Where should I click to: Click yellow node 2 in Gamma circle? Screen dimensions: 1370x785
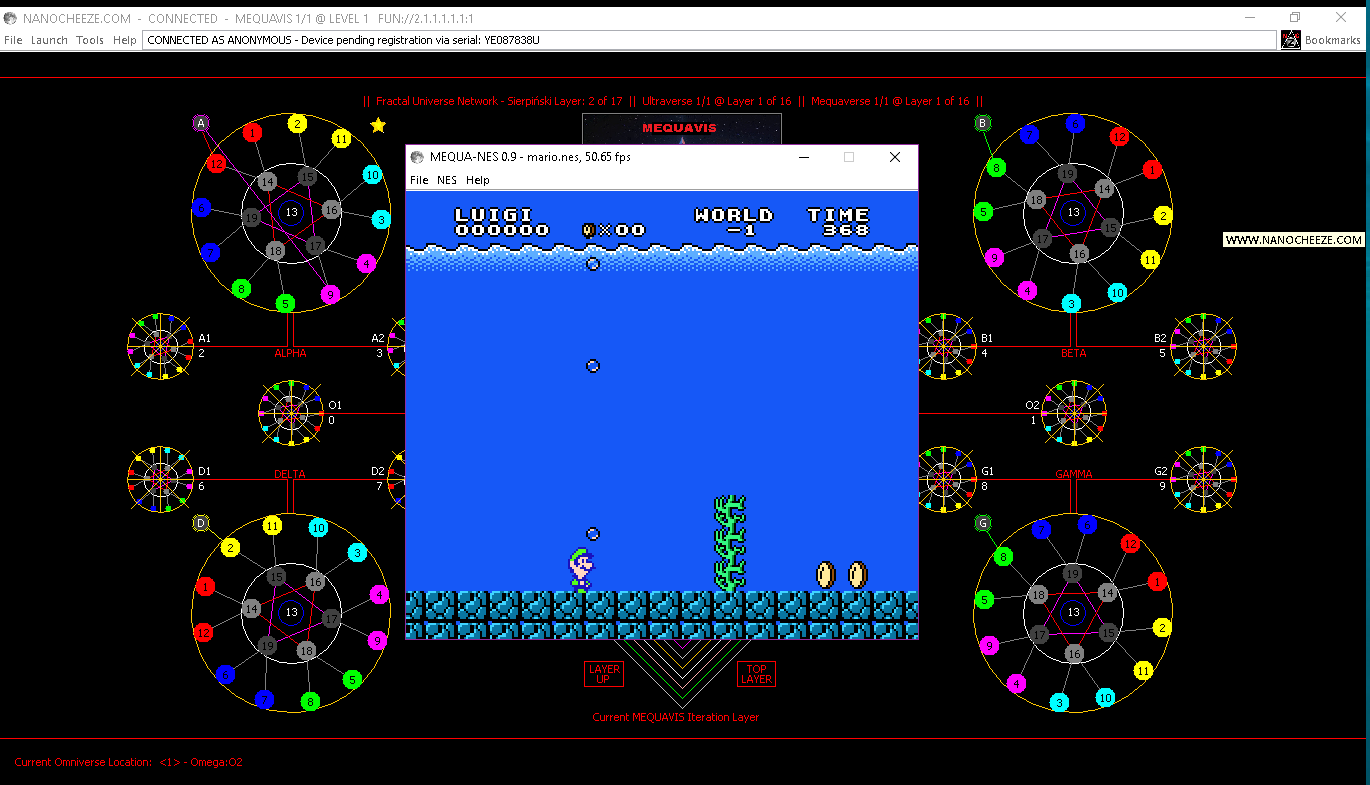coord(1161,628)
